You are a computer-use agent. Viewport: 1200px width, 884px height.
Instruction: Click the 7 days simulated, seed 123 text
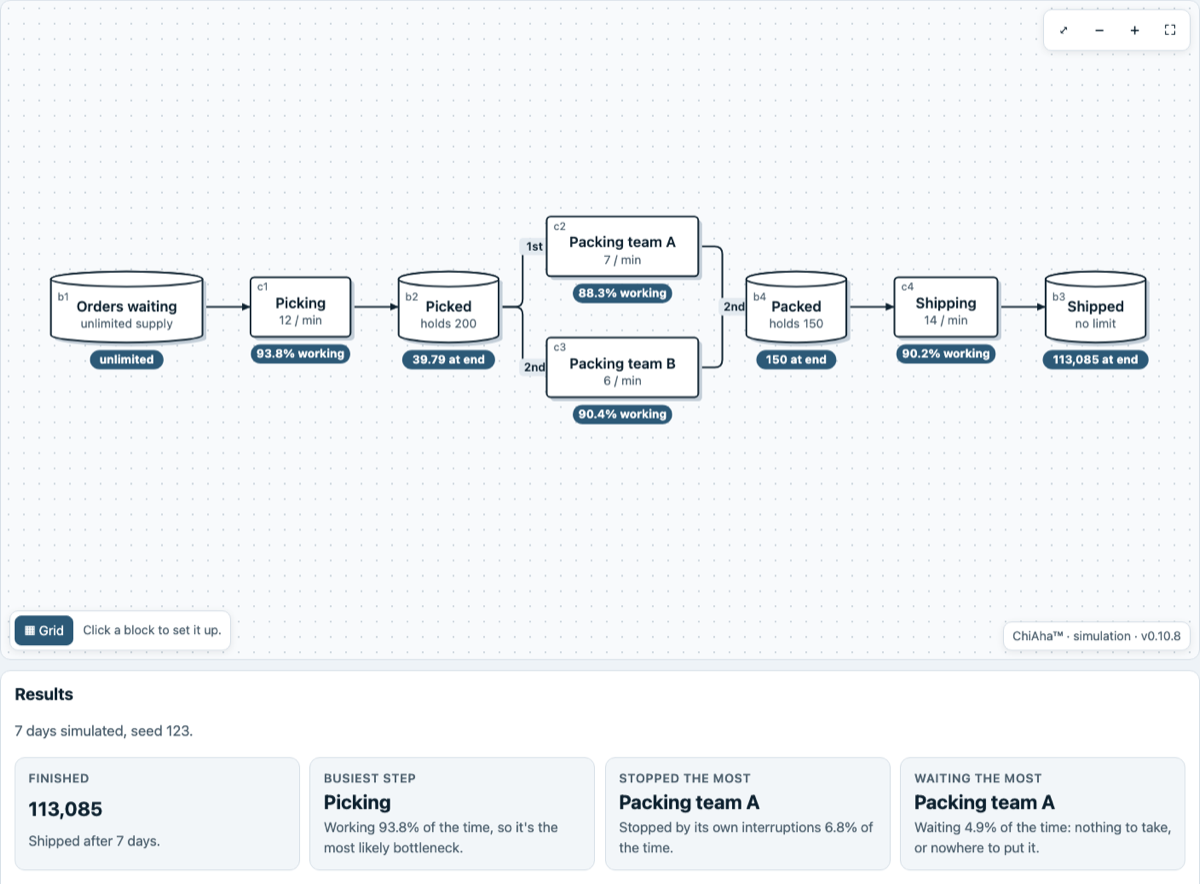(104, 731)
